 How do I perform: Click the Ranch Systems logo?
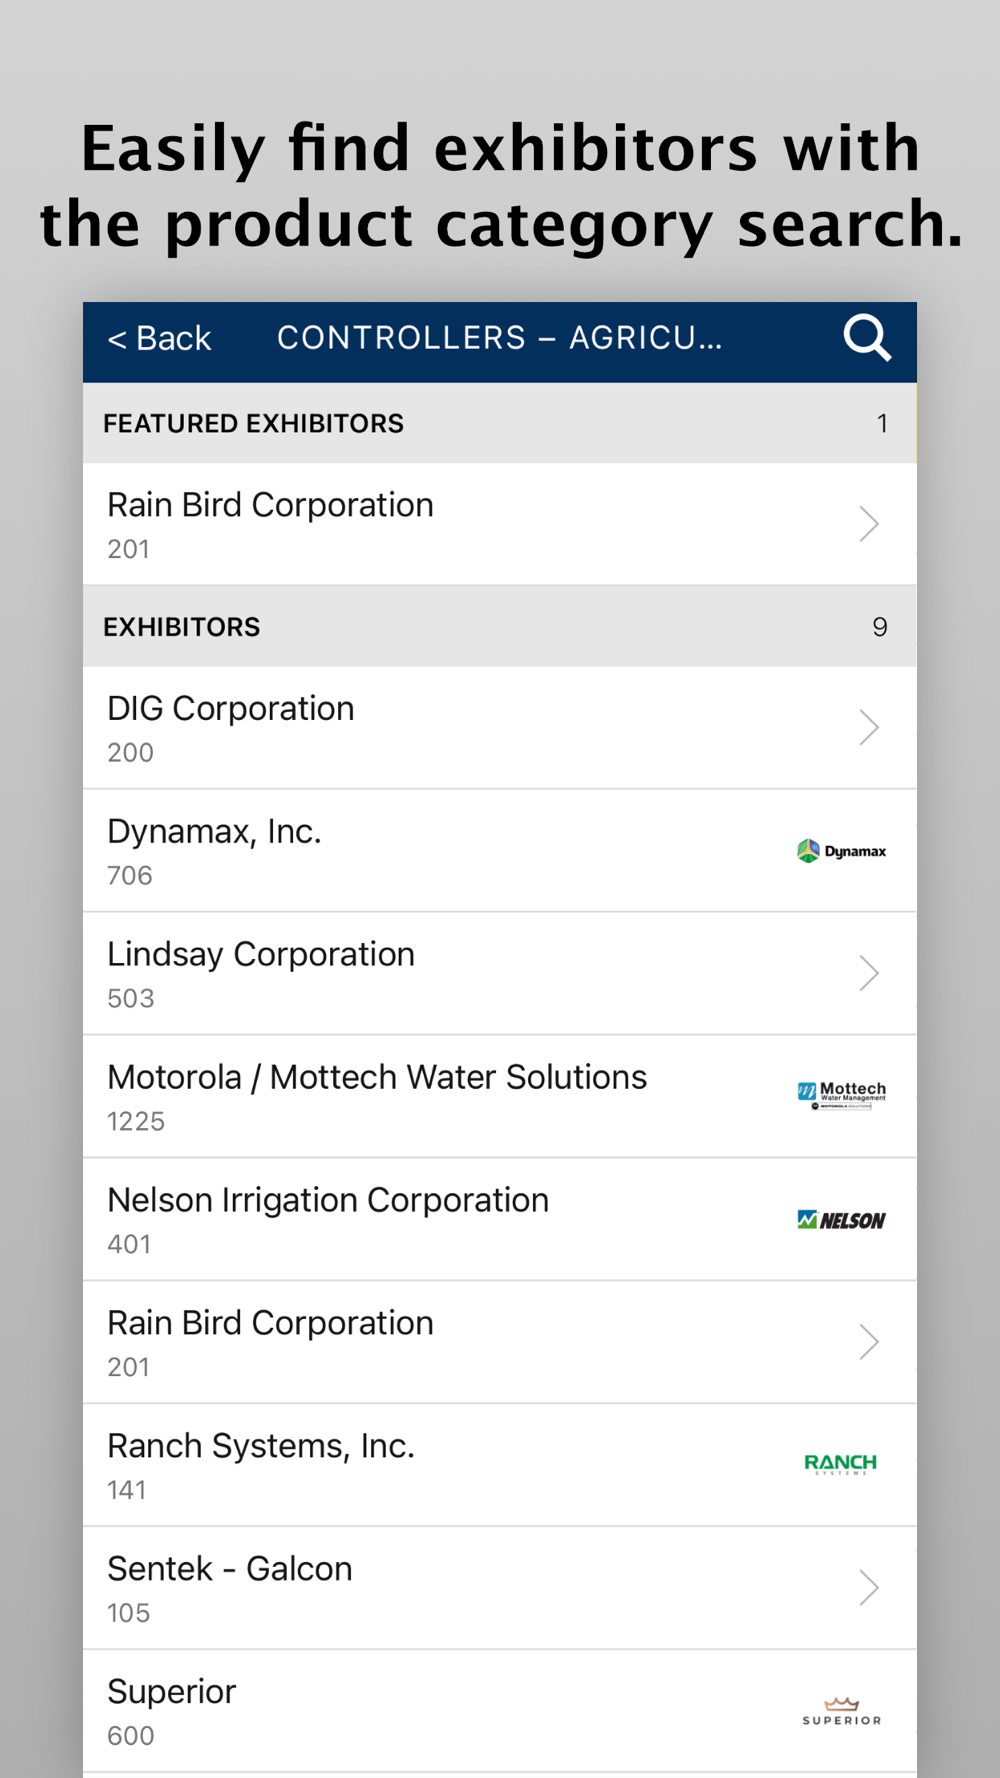coord(841,1464)
